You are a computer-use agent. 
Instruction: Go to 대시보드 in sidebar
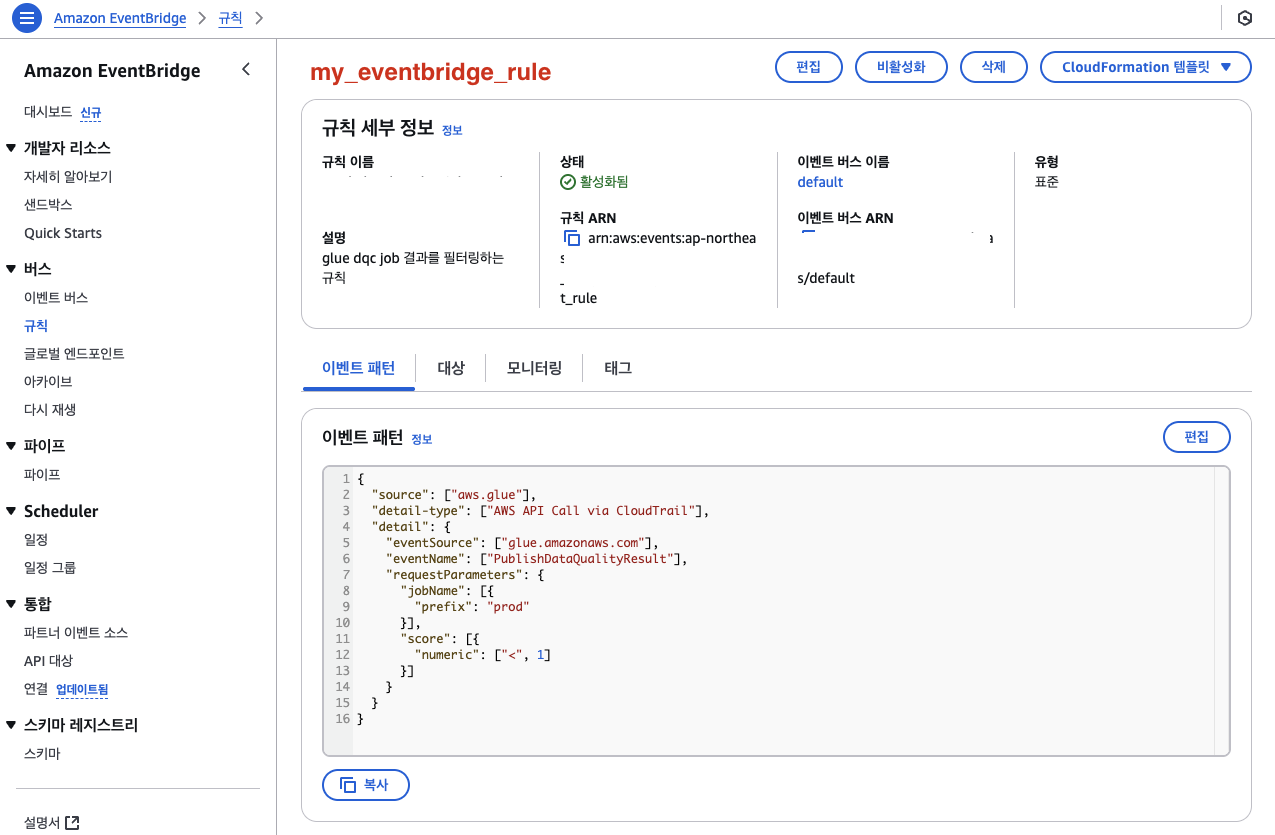click(x=48, y=112)
